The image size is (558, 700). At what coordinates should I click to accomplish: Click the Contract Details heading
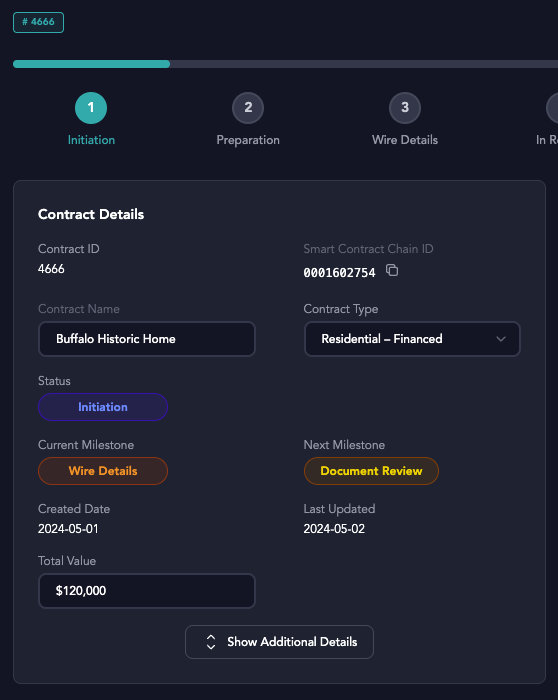click(x=91, y=214)
